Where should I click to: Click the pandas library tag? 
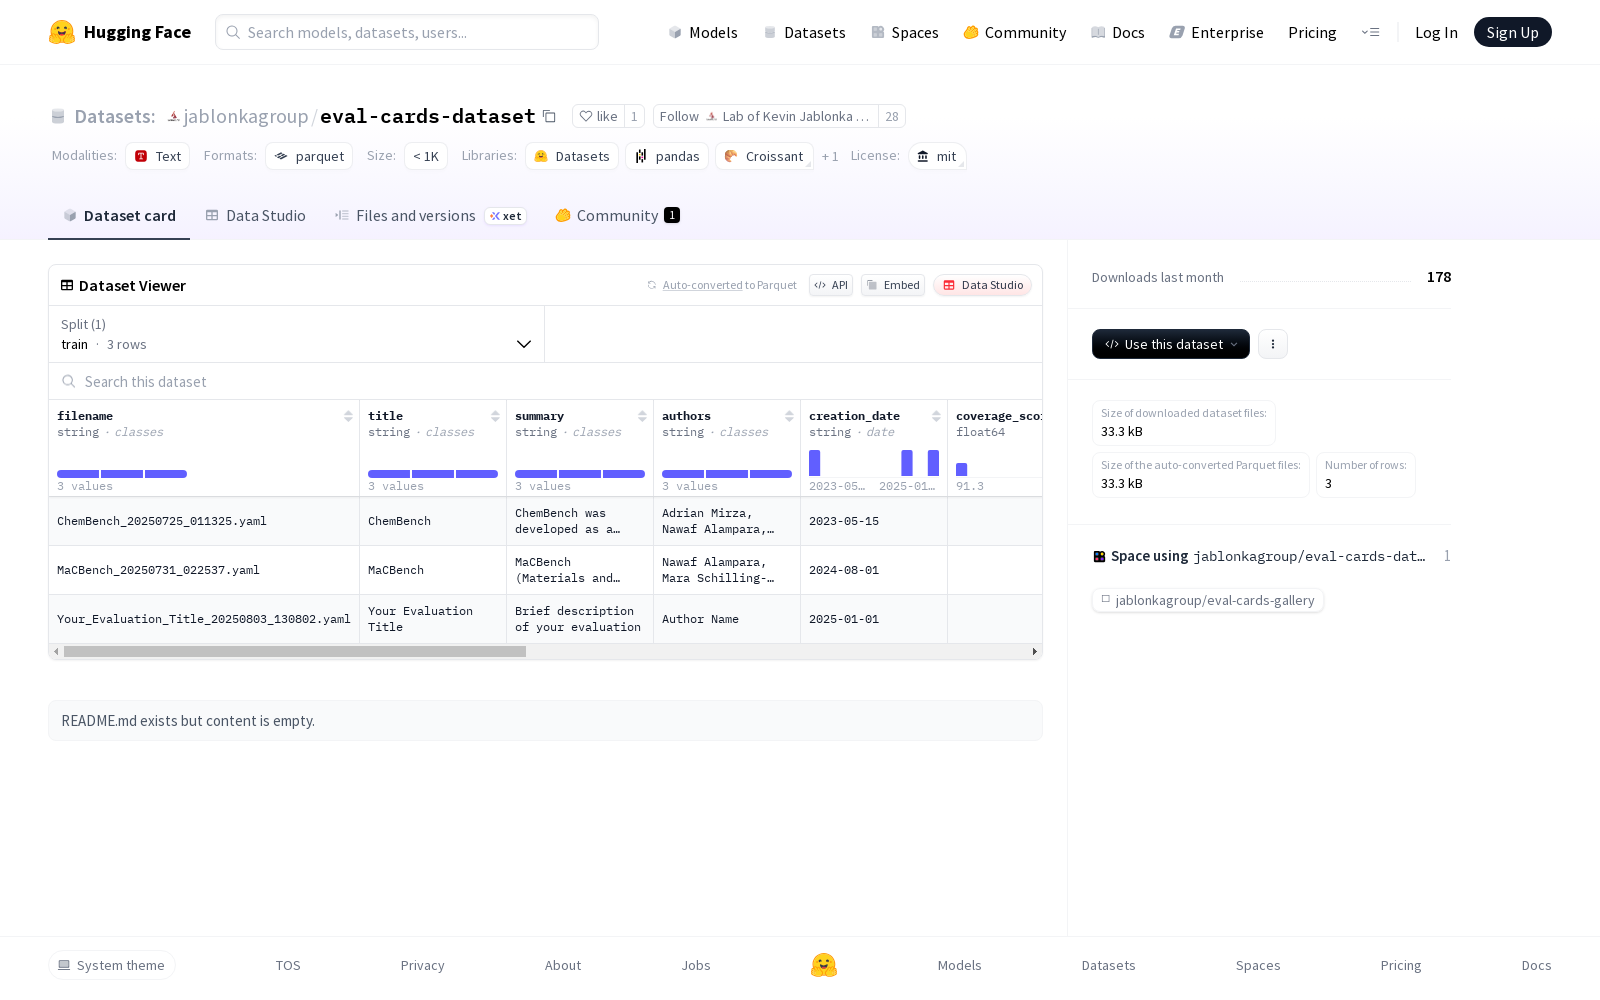tap(667, 156)
